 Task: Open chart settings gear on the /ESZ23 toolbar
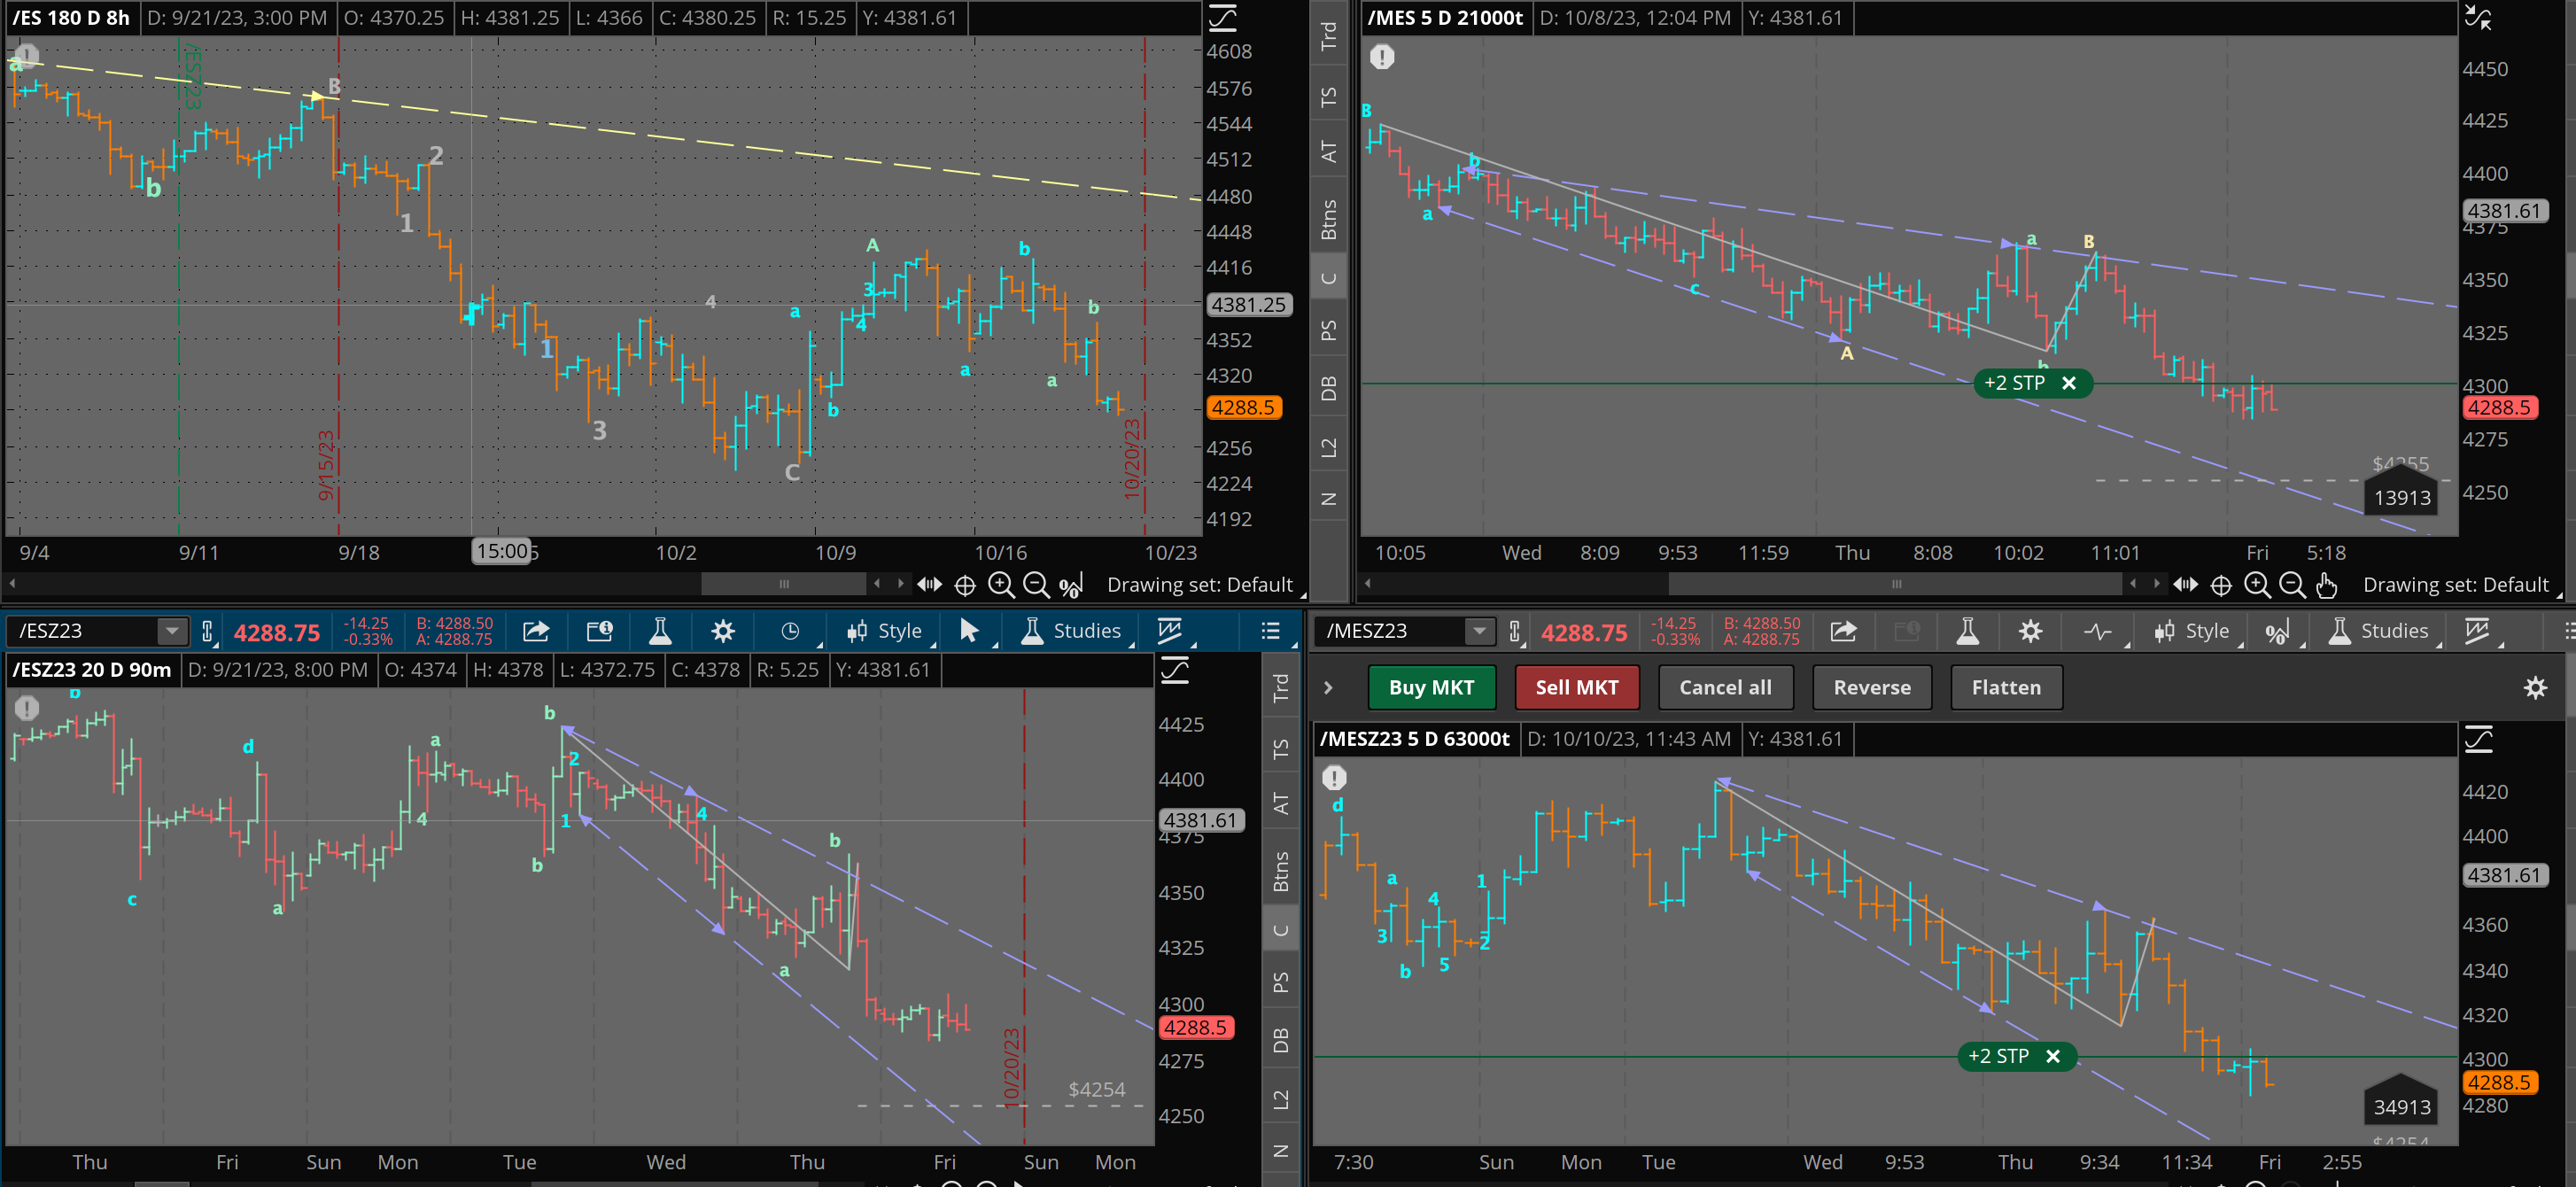point(723,631)
